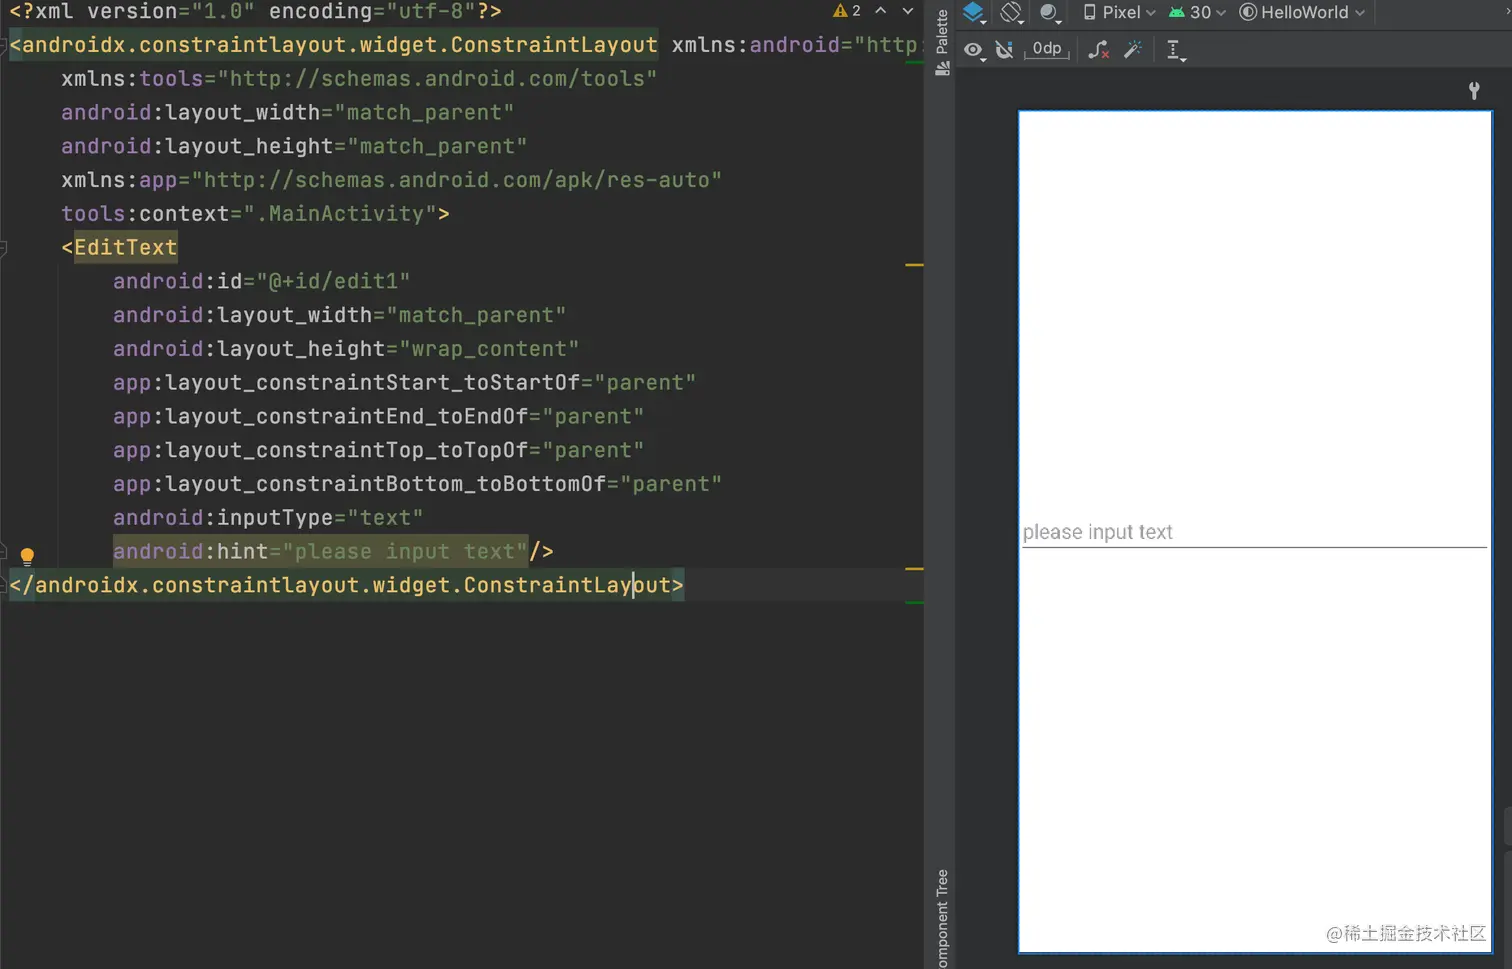Toggle autoconnection to parent magnet
This screenshot has height=969, width=1512.
1005,50
